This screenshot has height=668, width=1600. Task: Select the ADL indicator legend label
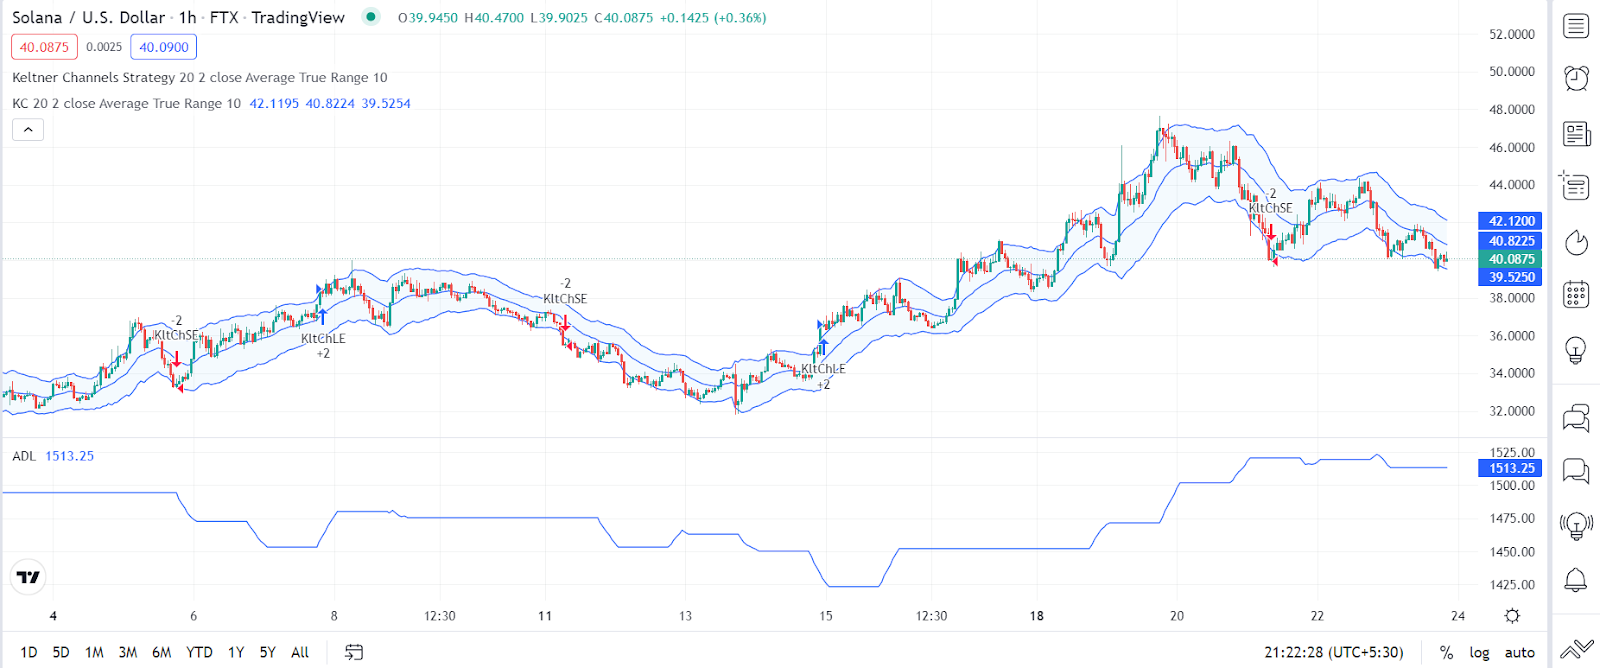click(x=24, y=456)
